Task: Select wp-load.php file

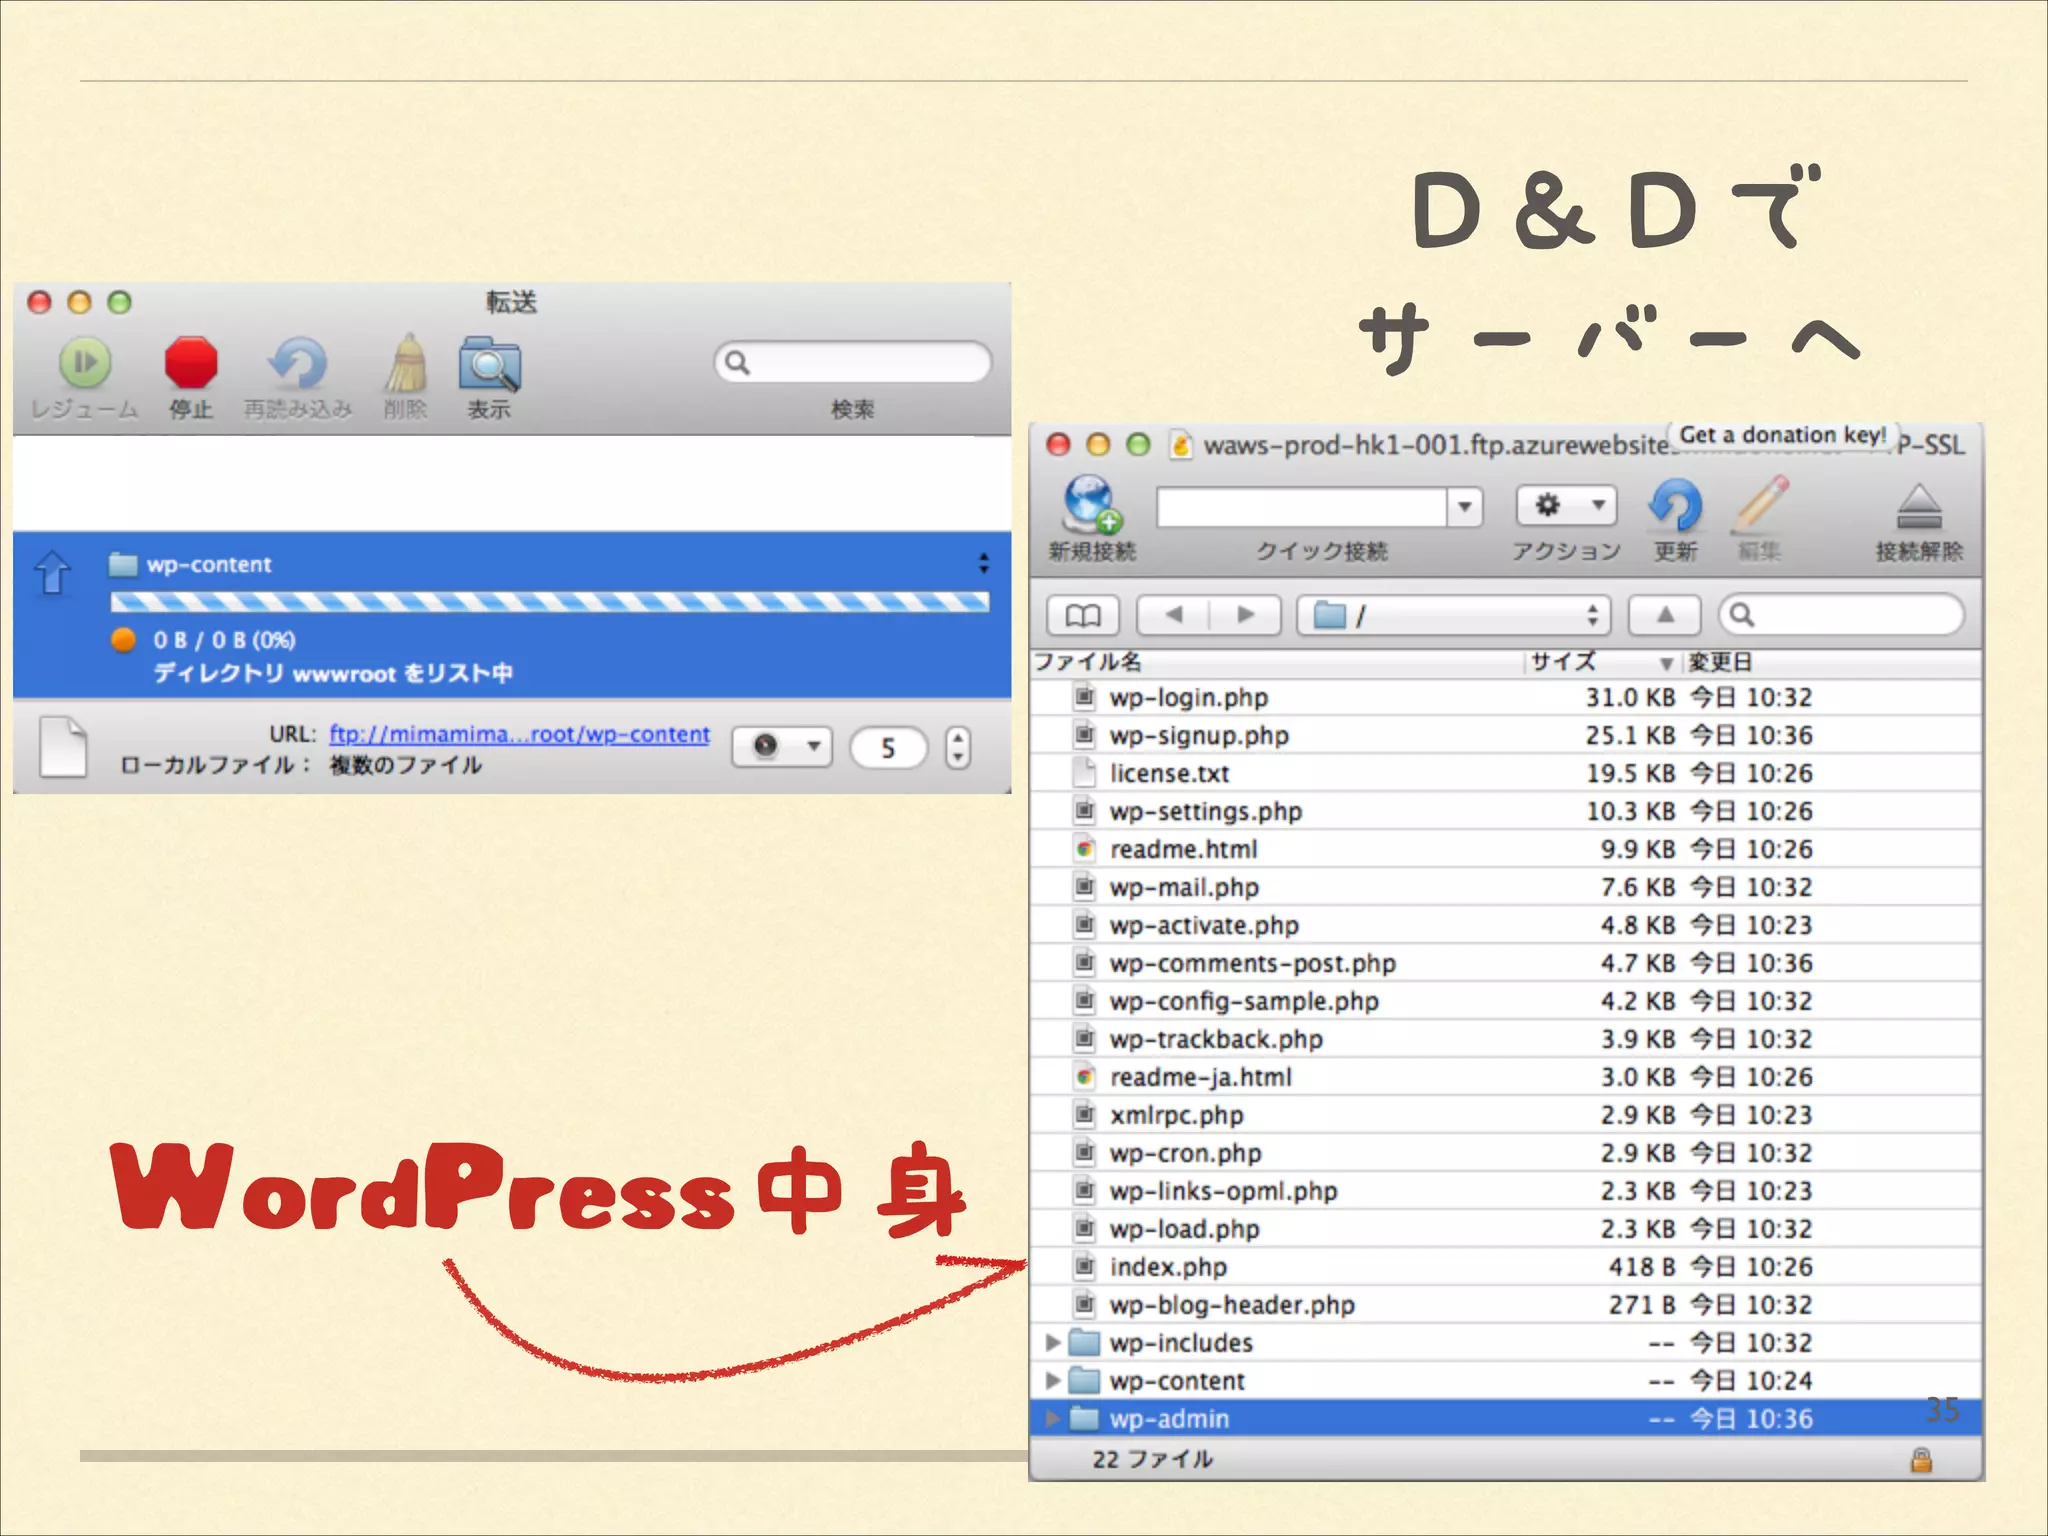Action: coord(1506,1229)
